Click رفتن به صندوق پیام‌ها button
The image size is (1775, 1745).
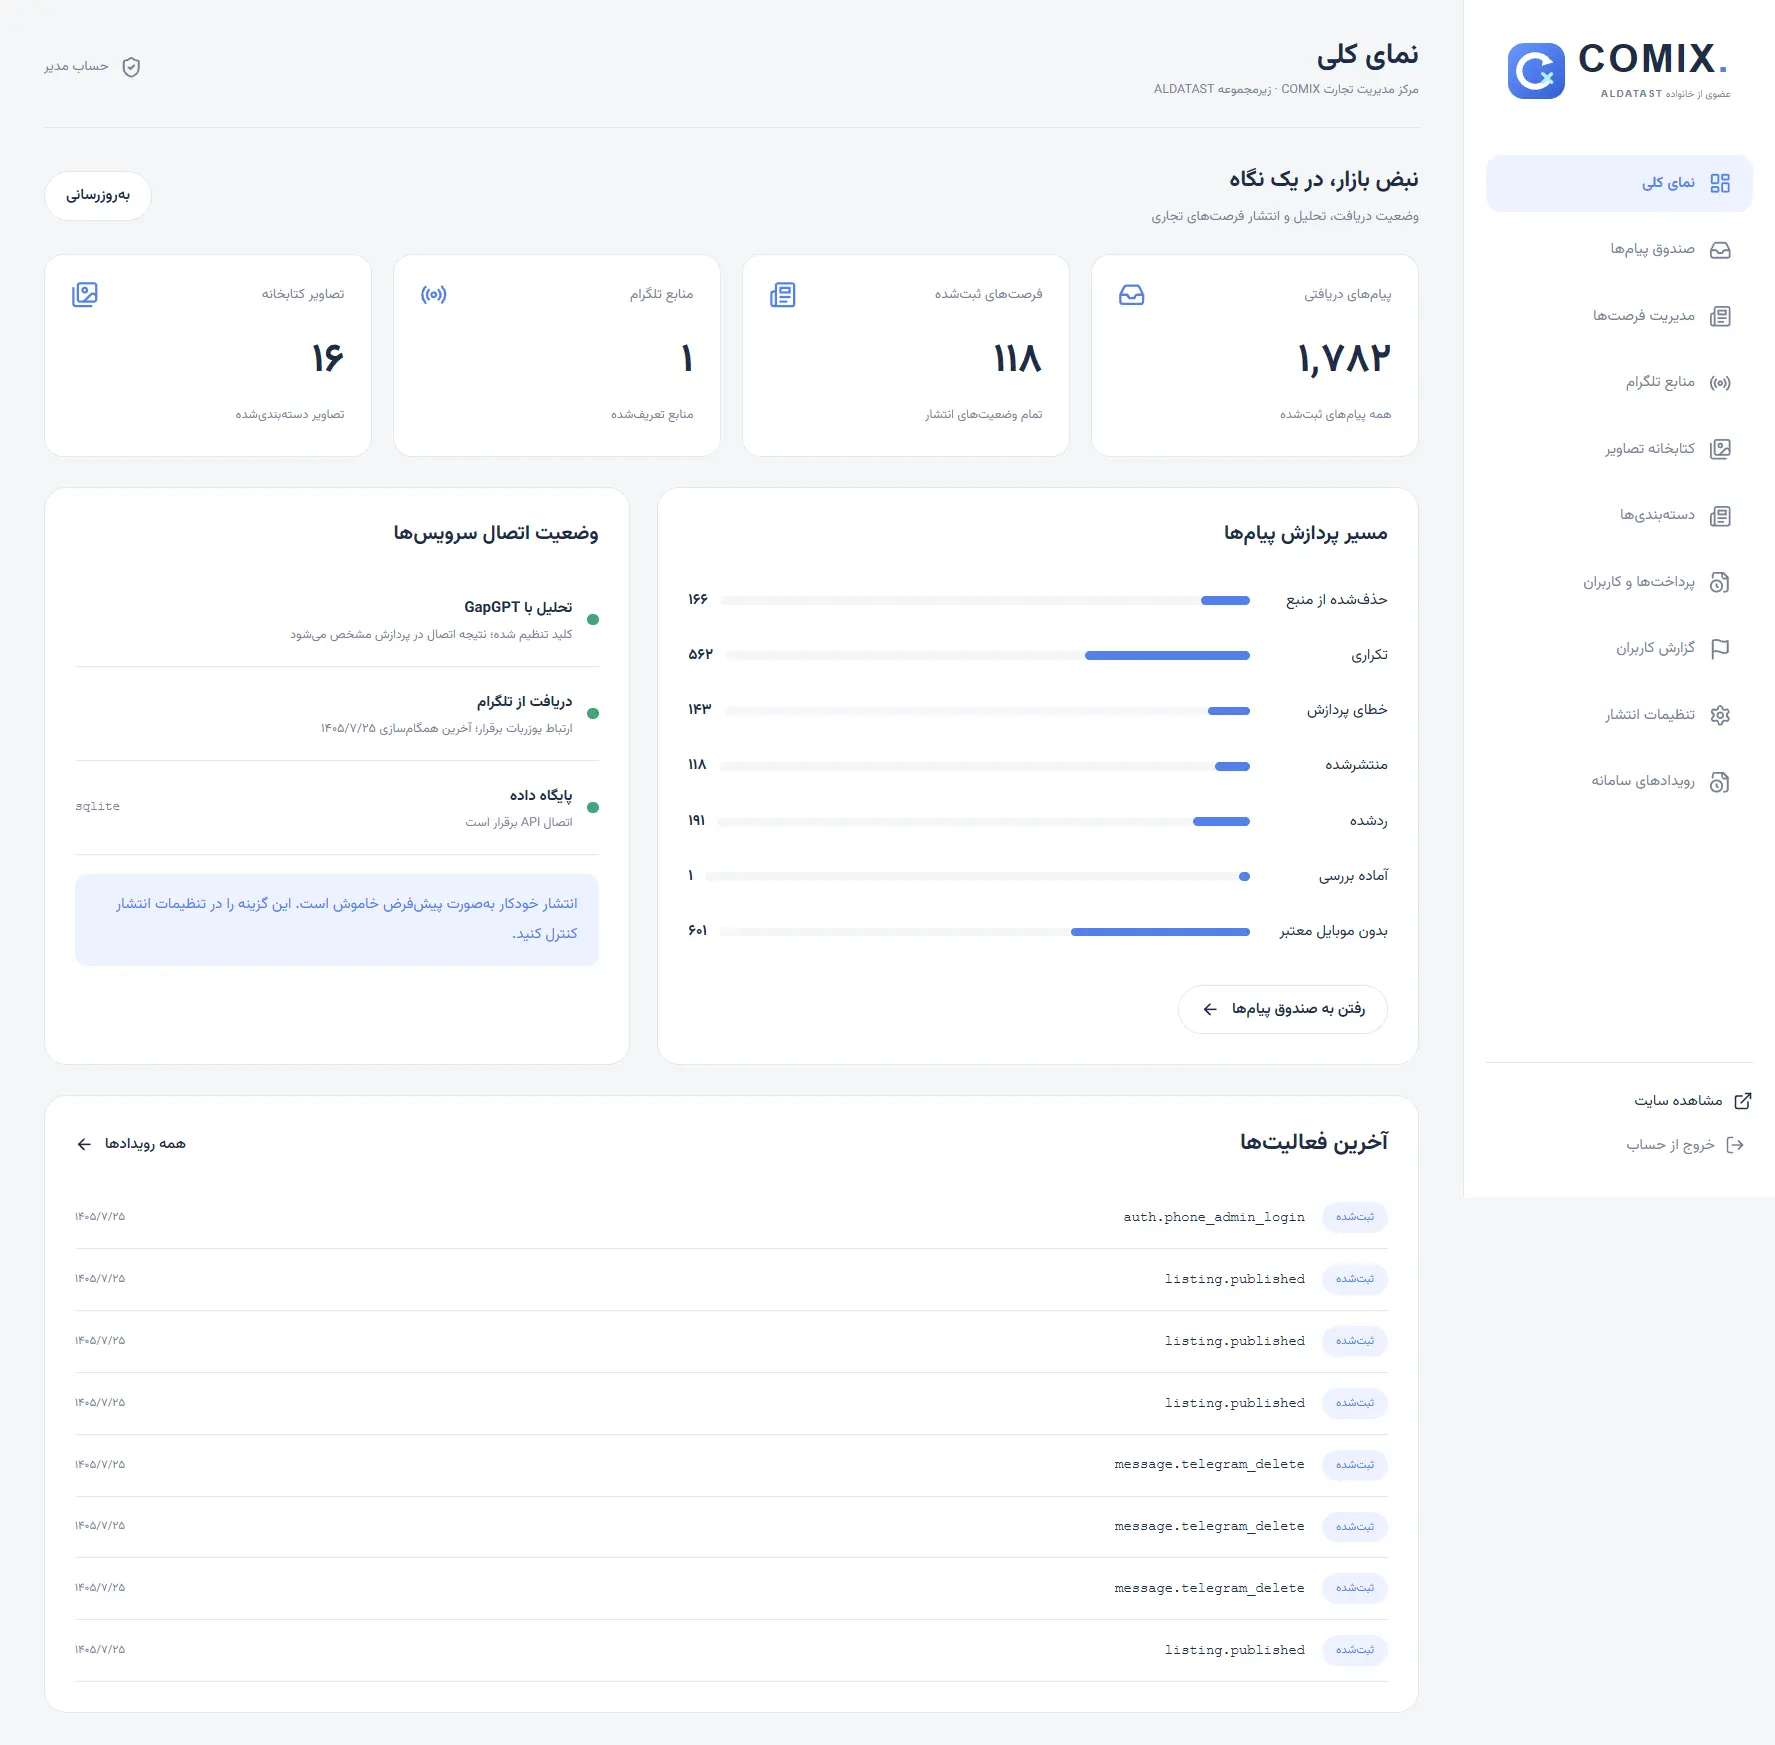coord(1282,1009)
